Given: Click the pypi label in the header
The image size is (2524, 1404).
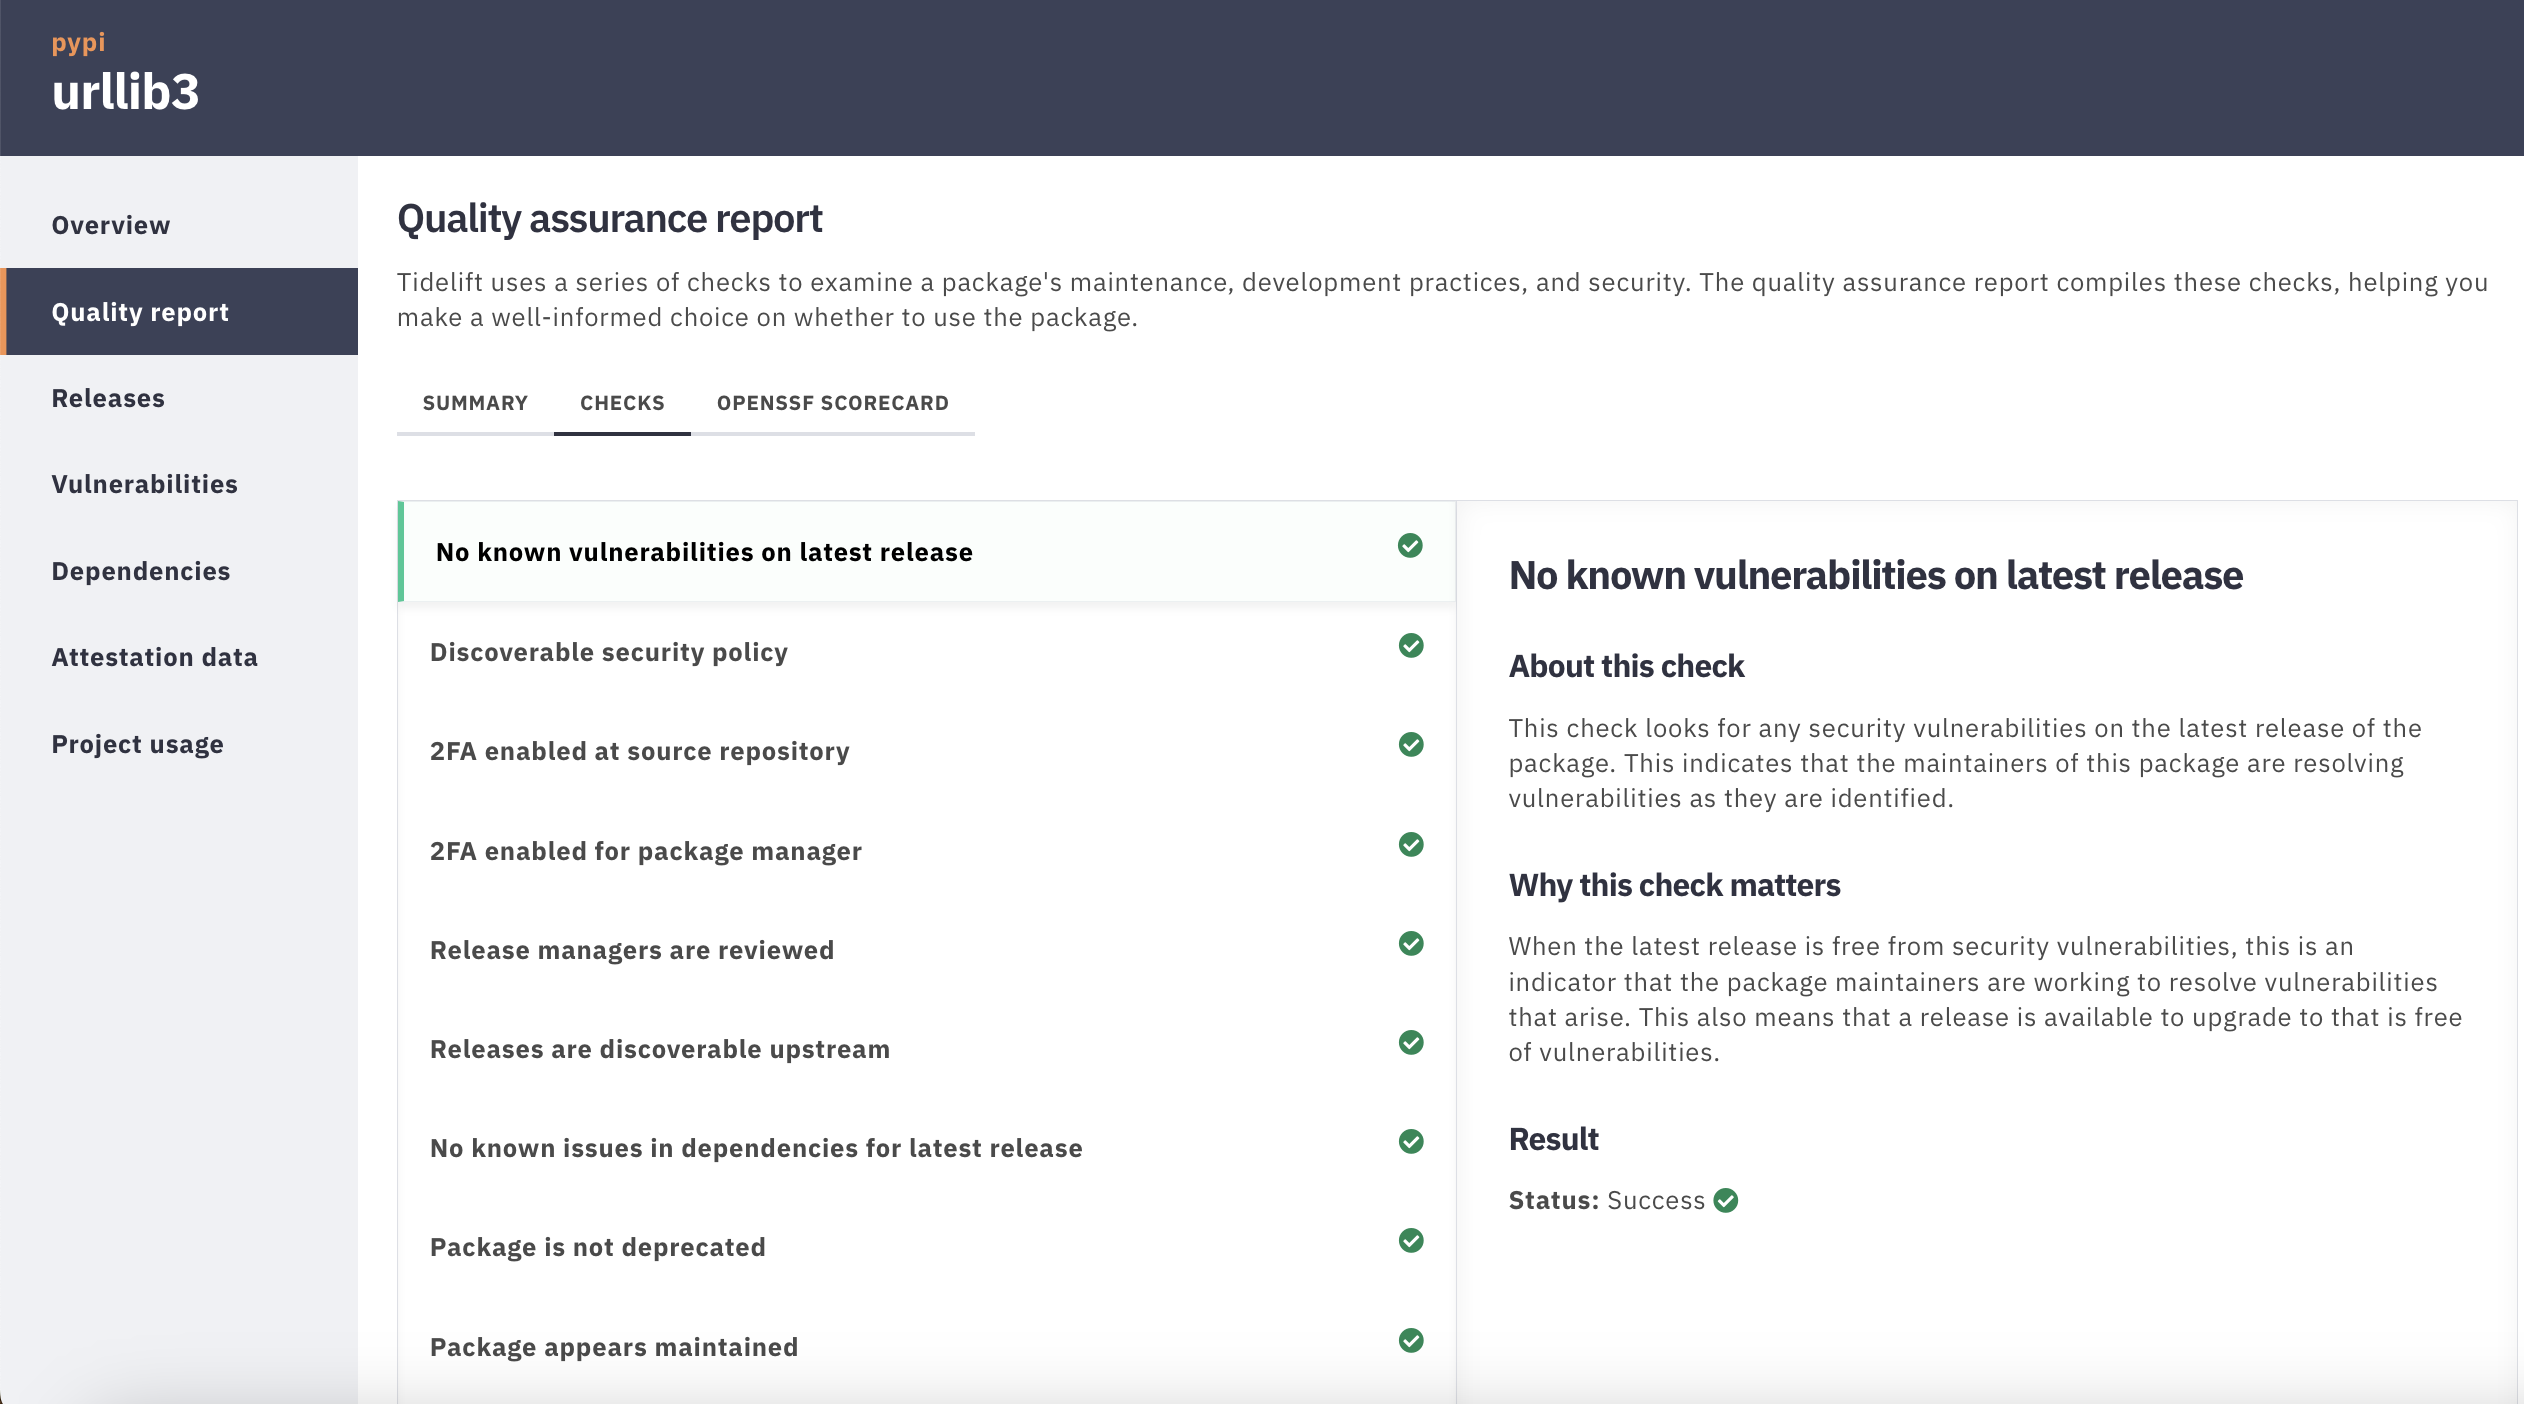Looking at the screenshot, I should [x=78, y=43].
